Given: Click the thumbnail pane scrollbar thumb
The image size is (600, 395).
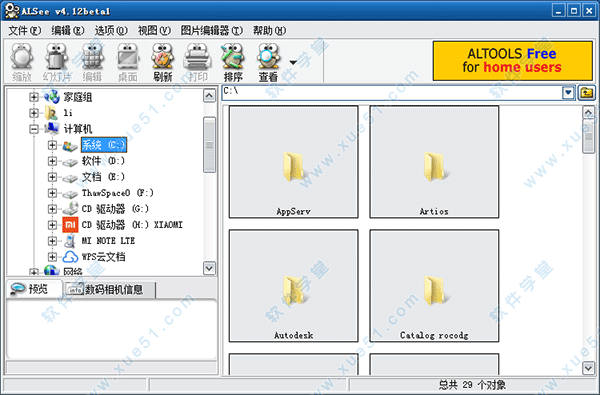Looking at the screenshot, I should (x=589, y=136).
